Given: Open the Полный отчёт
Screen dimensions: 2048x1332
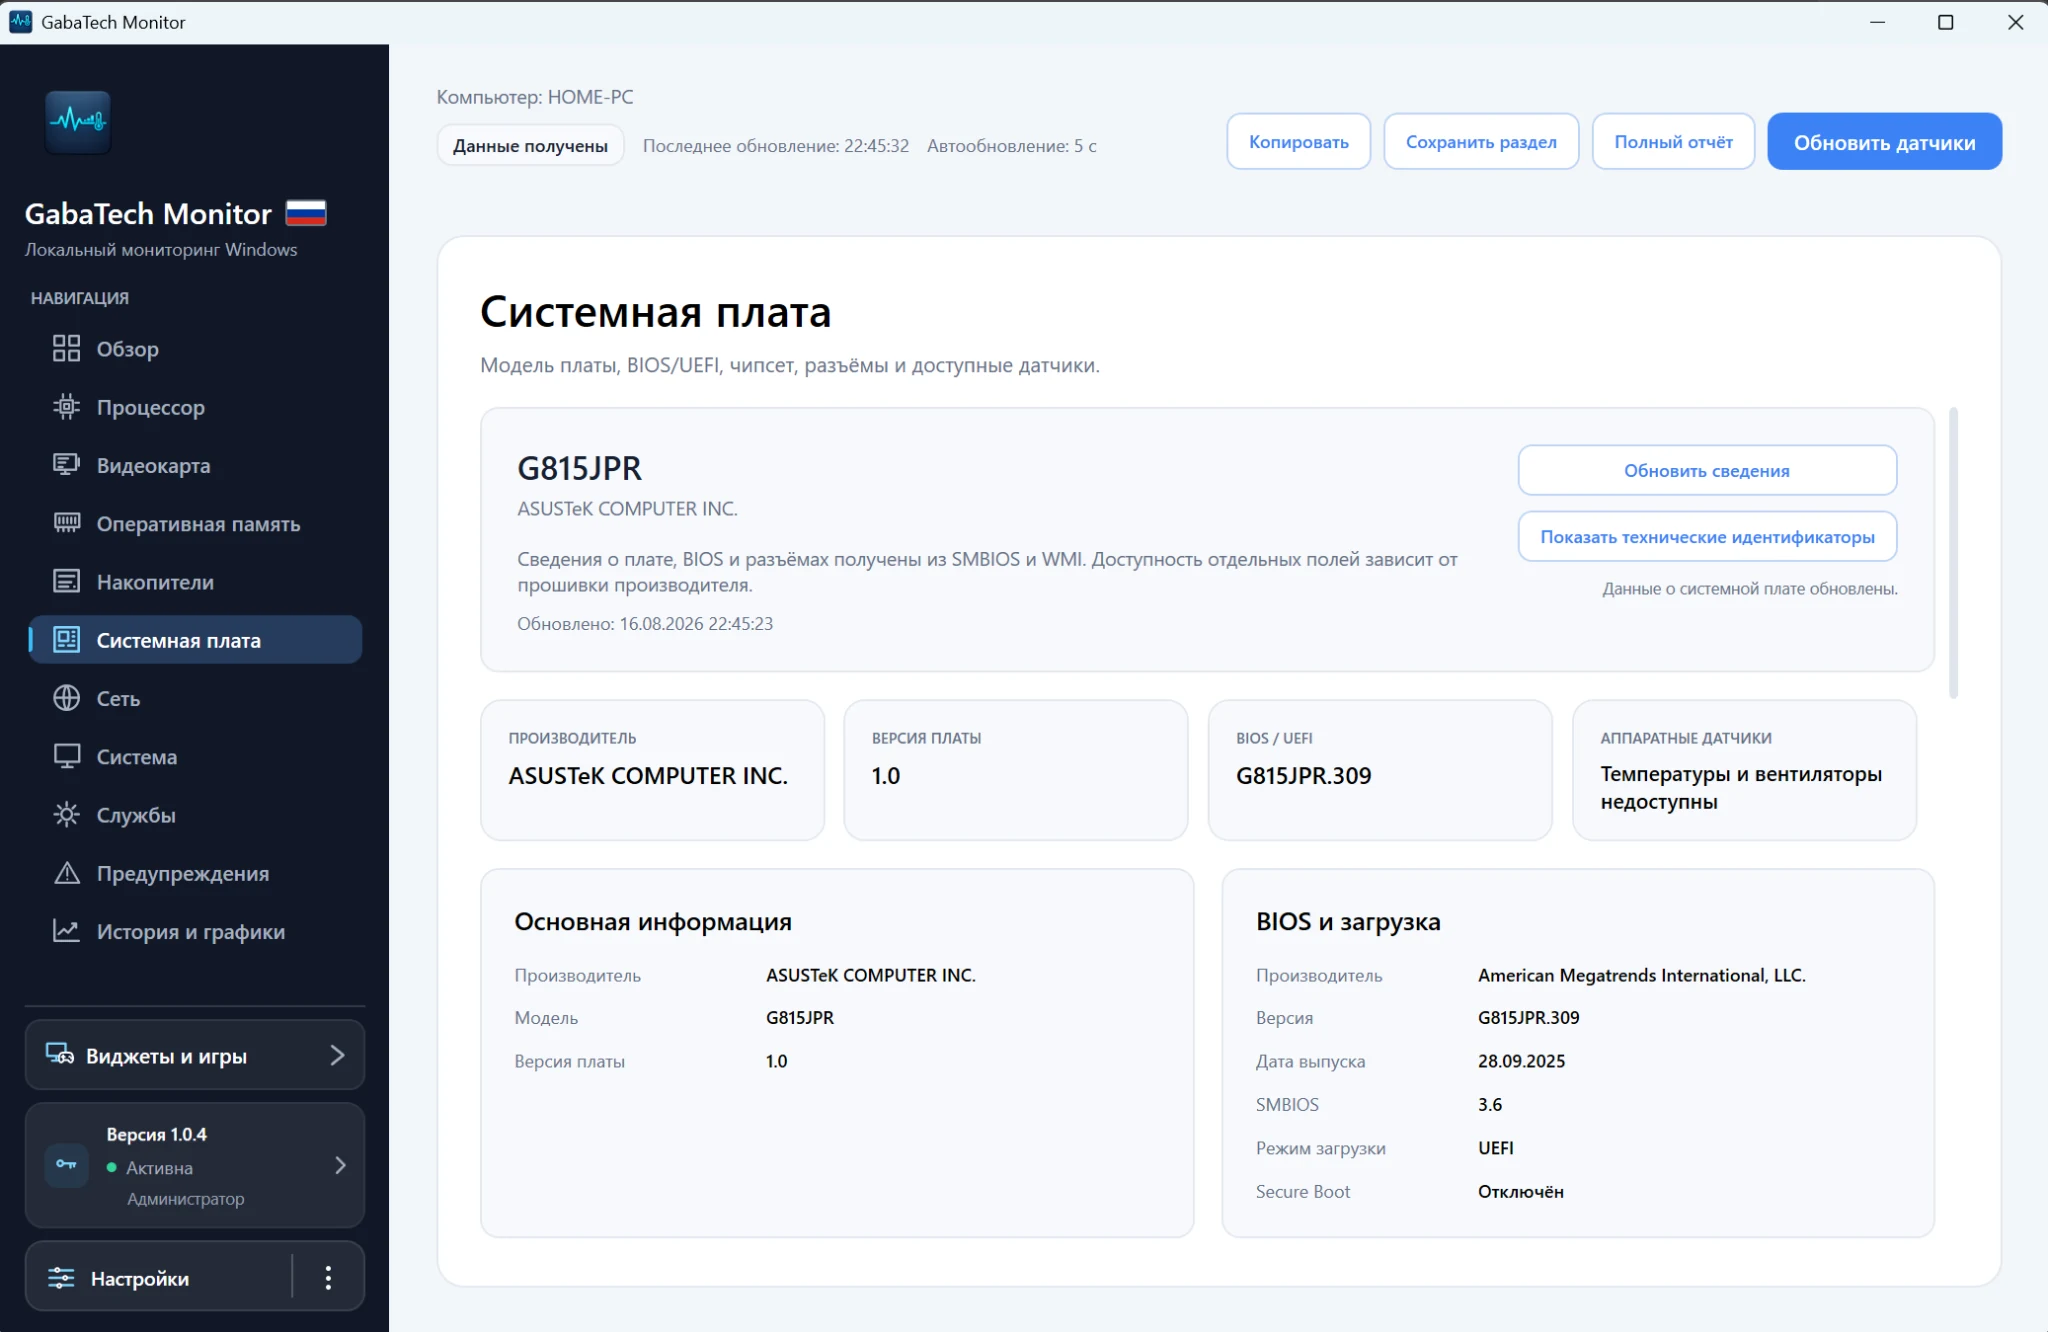Looking at the screenshot, I should [1673, 141].
